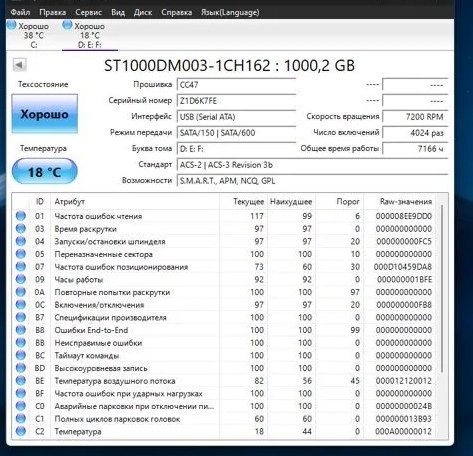Image resolution: width=473 pixels, height=456 pixels.
Task: Click the Raw-значения column header
Action: coord(406,202)
